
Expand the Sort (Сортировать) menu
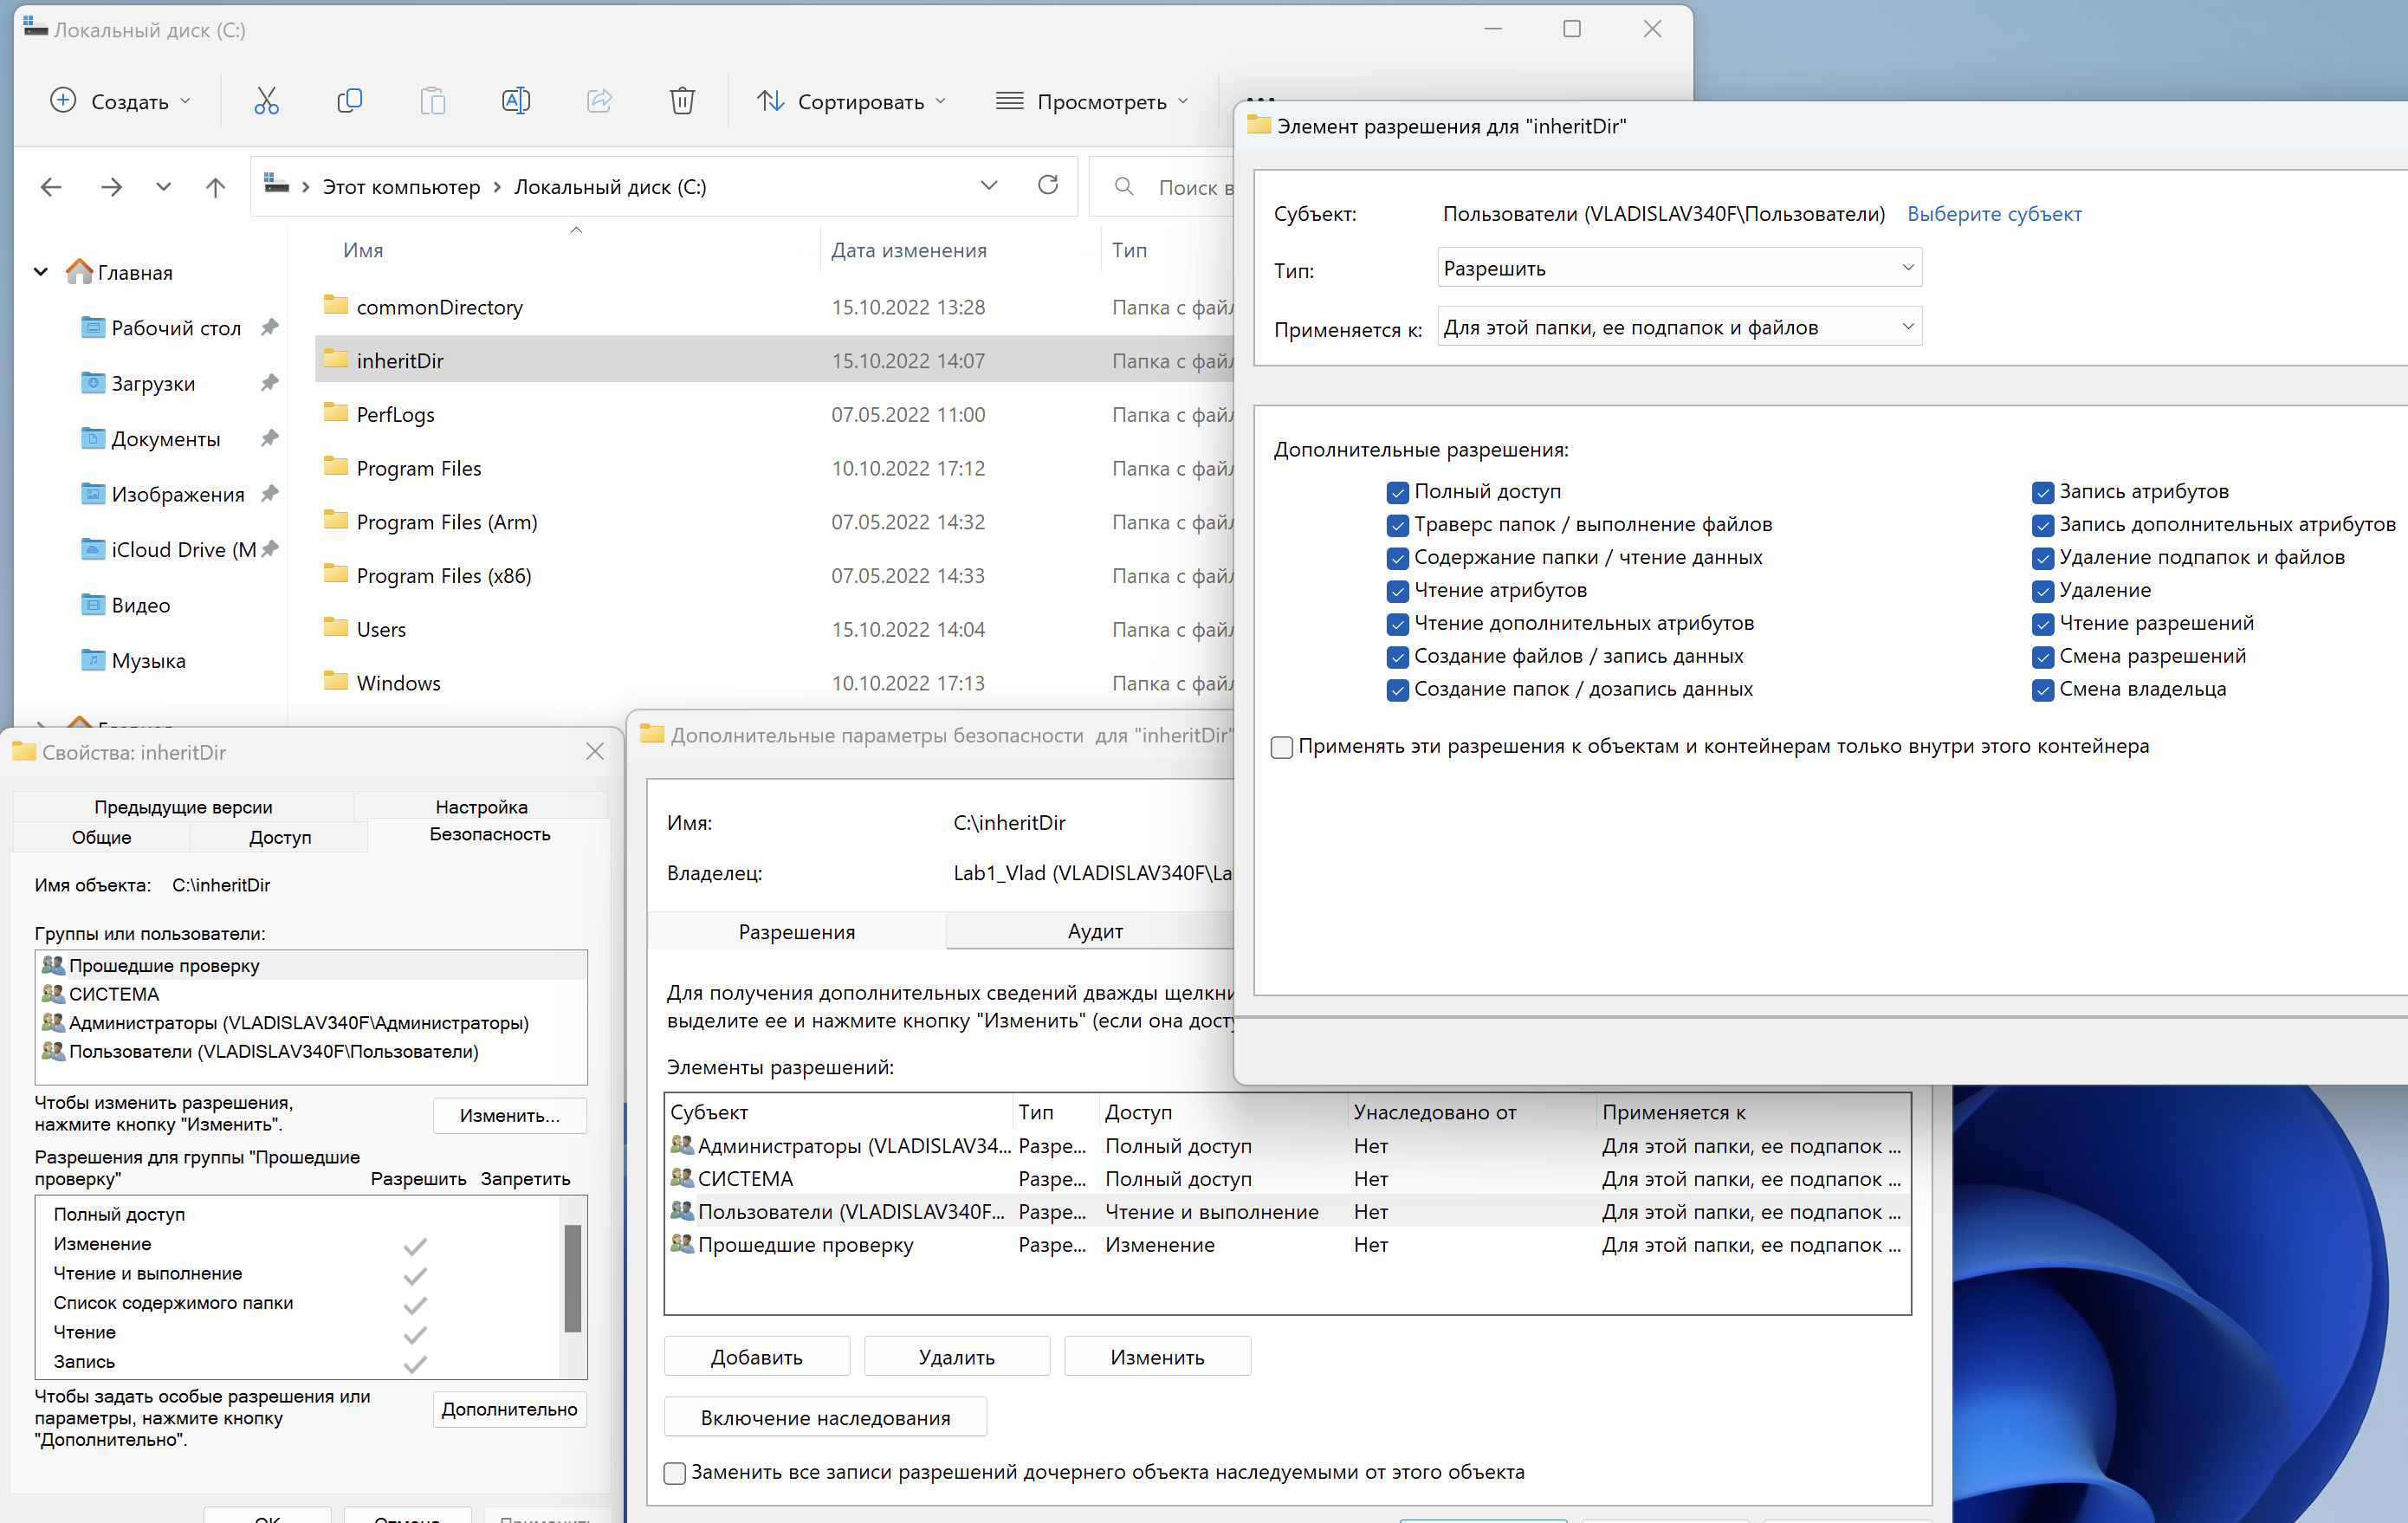pyautogui.click(x=851, y=101)
